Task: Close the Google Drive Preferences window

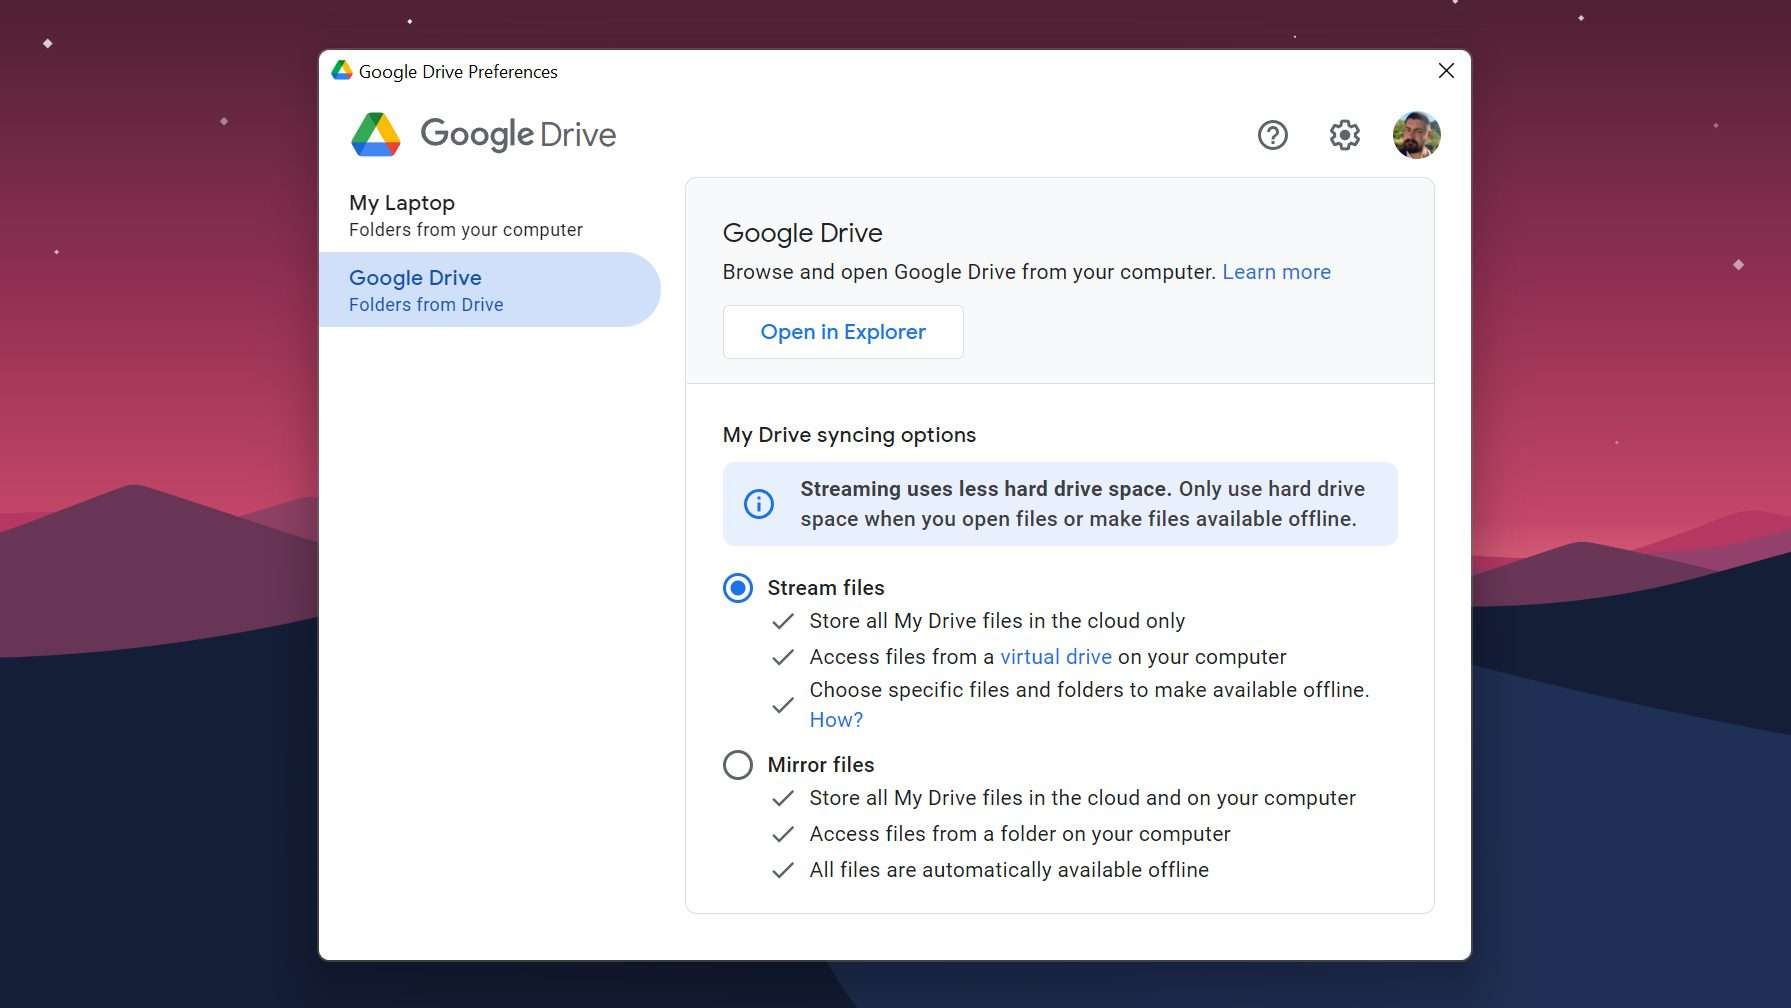Action: 1446,71
